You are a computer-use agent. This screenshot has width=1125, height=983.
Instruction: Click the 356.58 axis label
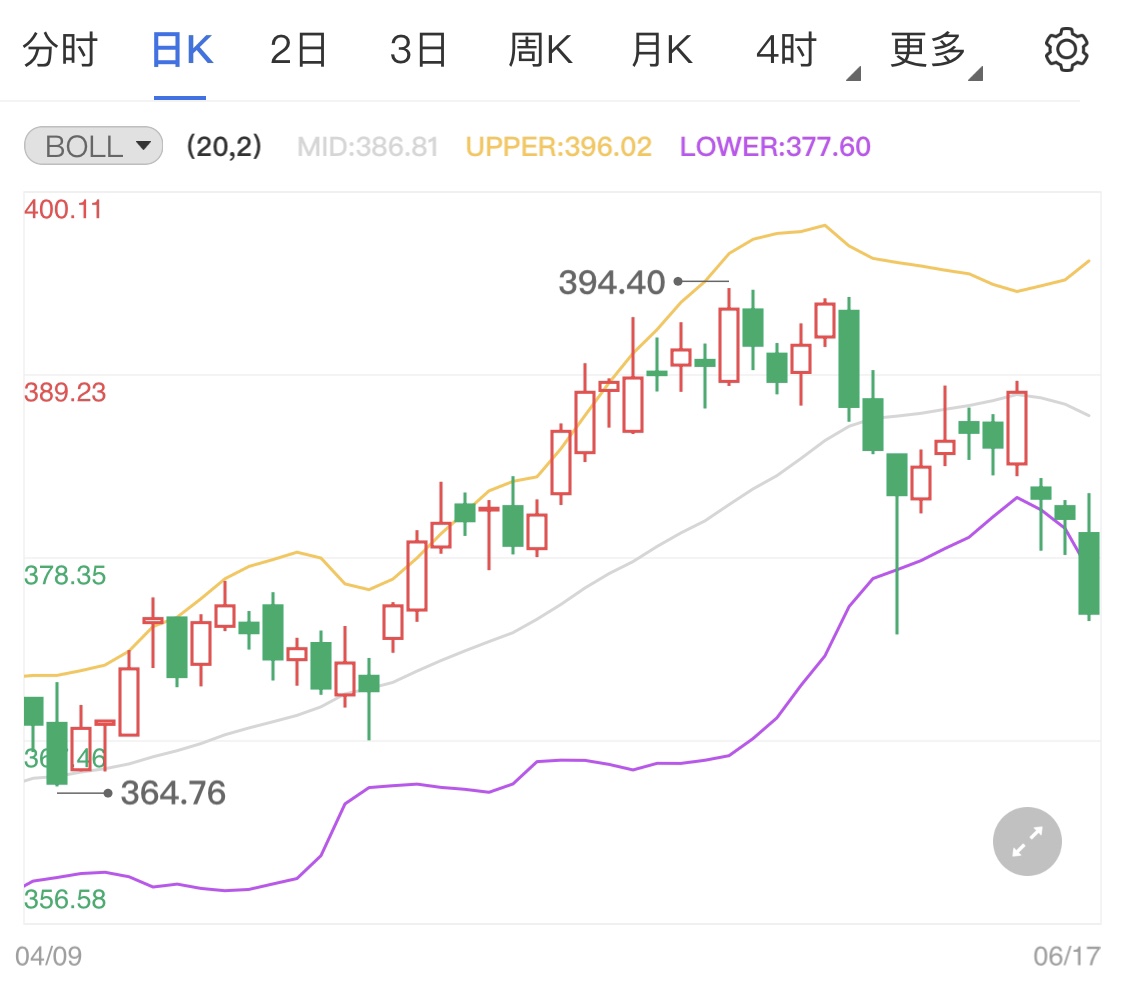click(65, 899)
